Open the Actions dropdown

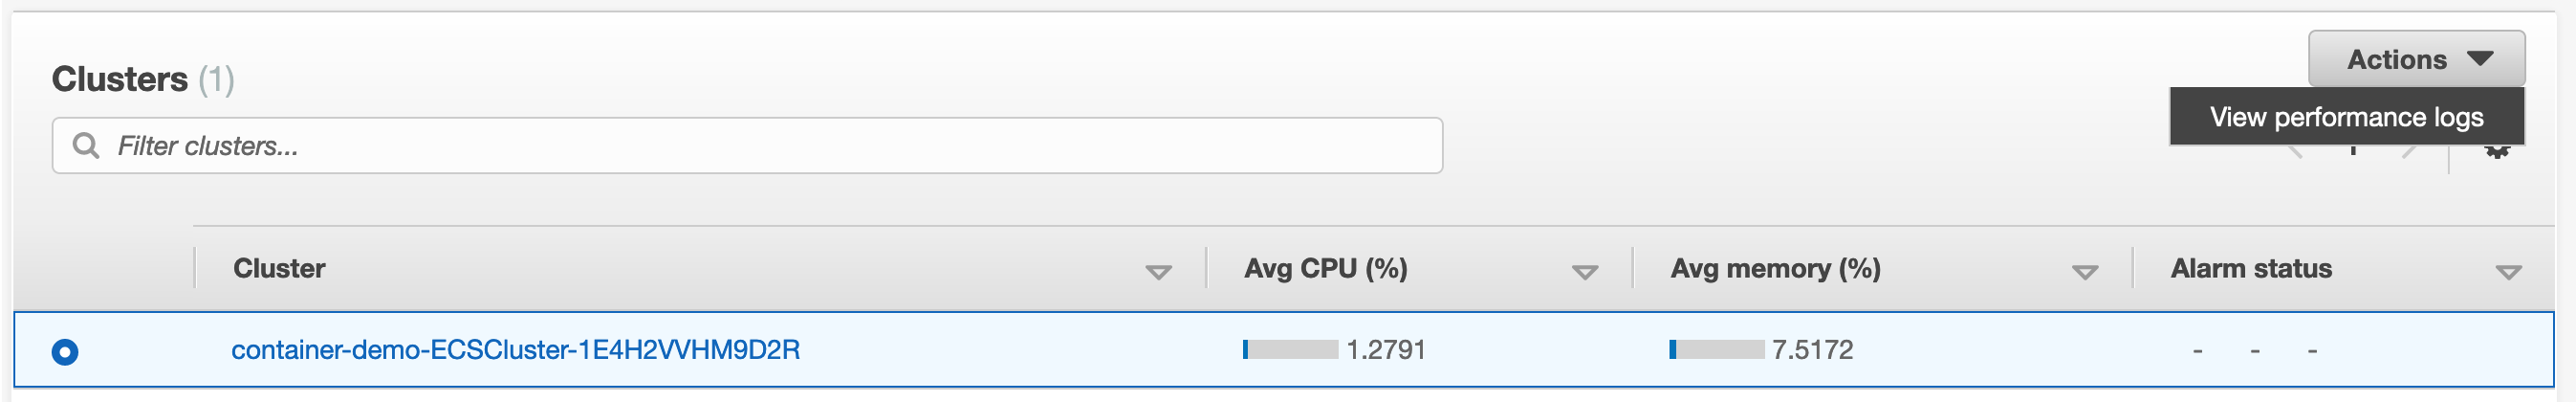pyautogui.click(x=2416, y=59)
